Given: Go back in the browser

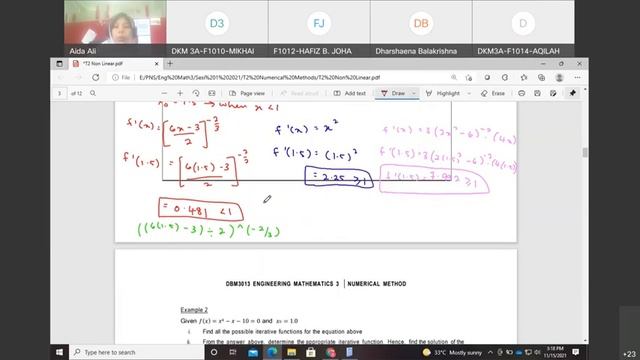Looking at the screenshot, I should click(60, 78).
